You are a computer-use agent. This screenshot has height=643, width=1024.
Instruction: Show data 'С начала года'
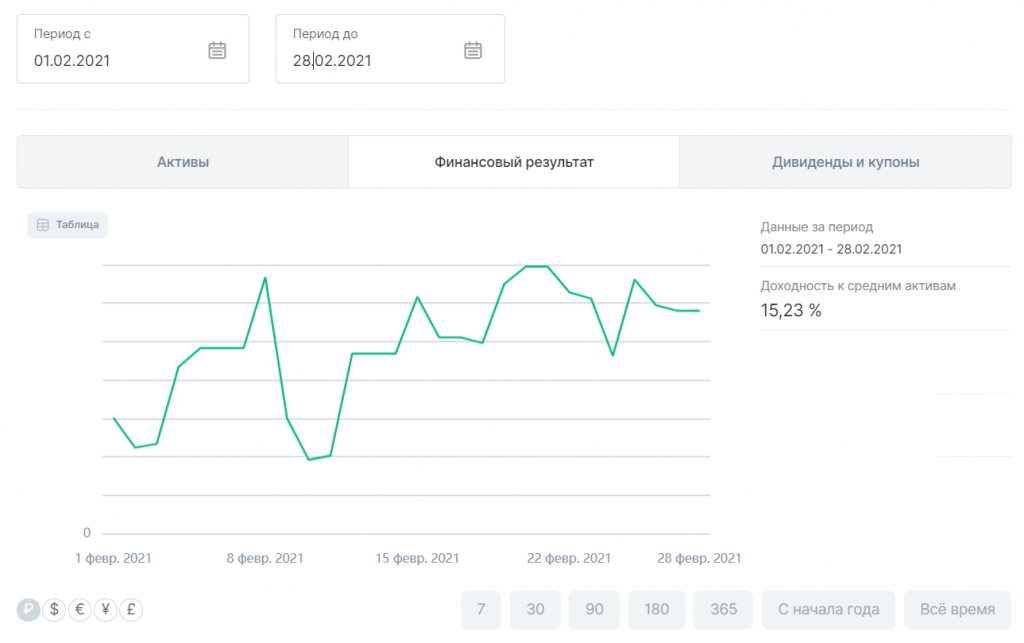[828, 609]
